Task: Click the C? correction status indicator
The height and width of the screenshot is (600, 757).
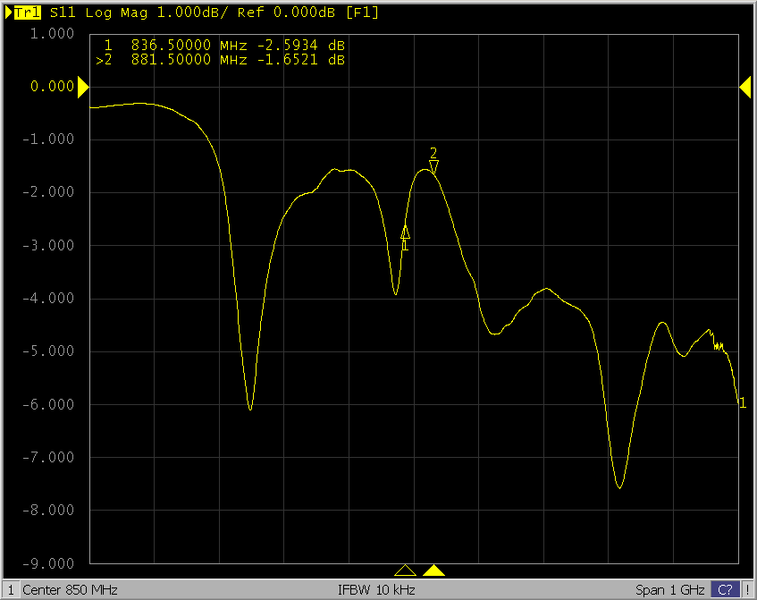Action: pyautogui.click(x=725, y=590)
